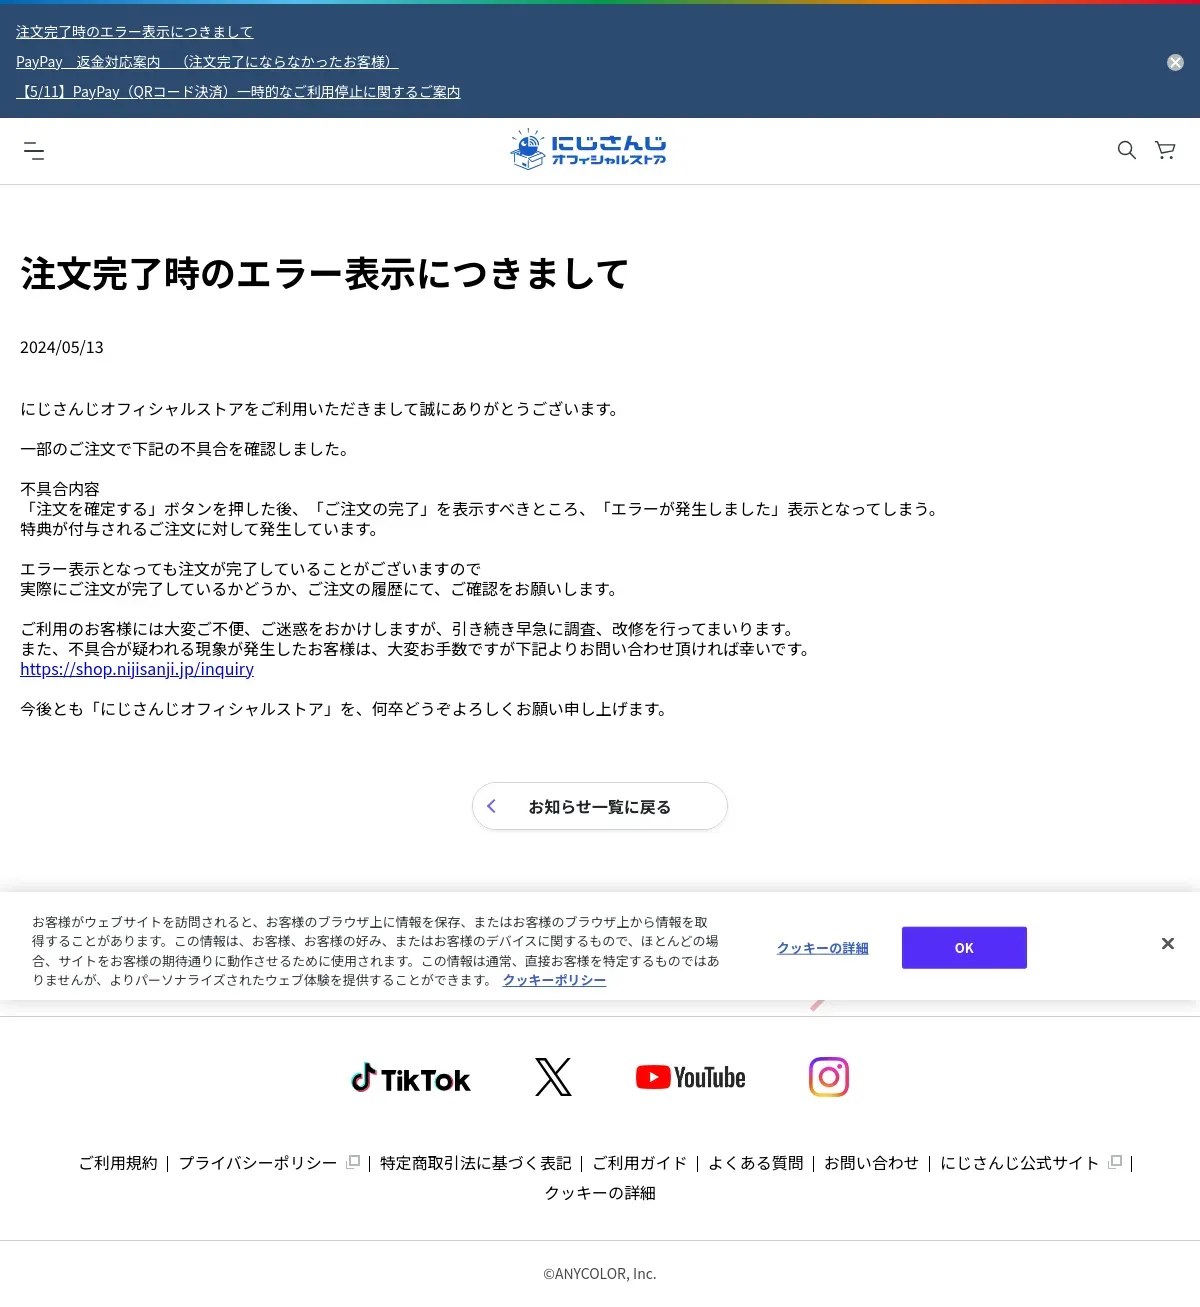Open よくある質問 footer link
Viewport: 1200px width, 1307px height.
(x=756, y=1163)
